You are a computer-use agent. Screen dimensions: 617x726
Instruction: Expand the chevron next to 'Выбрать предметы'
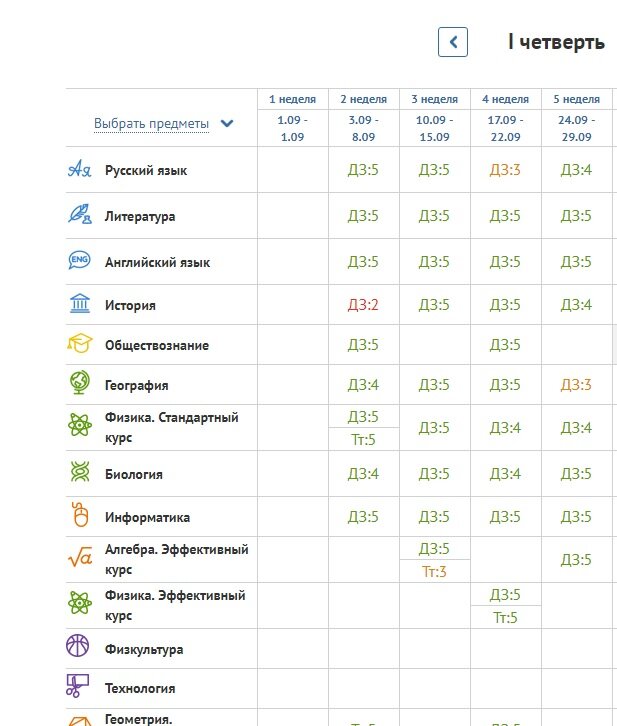[x=227, y=124]
